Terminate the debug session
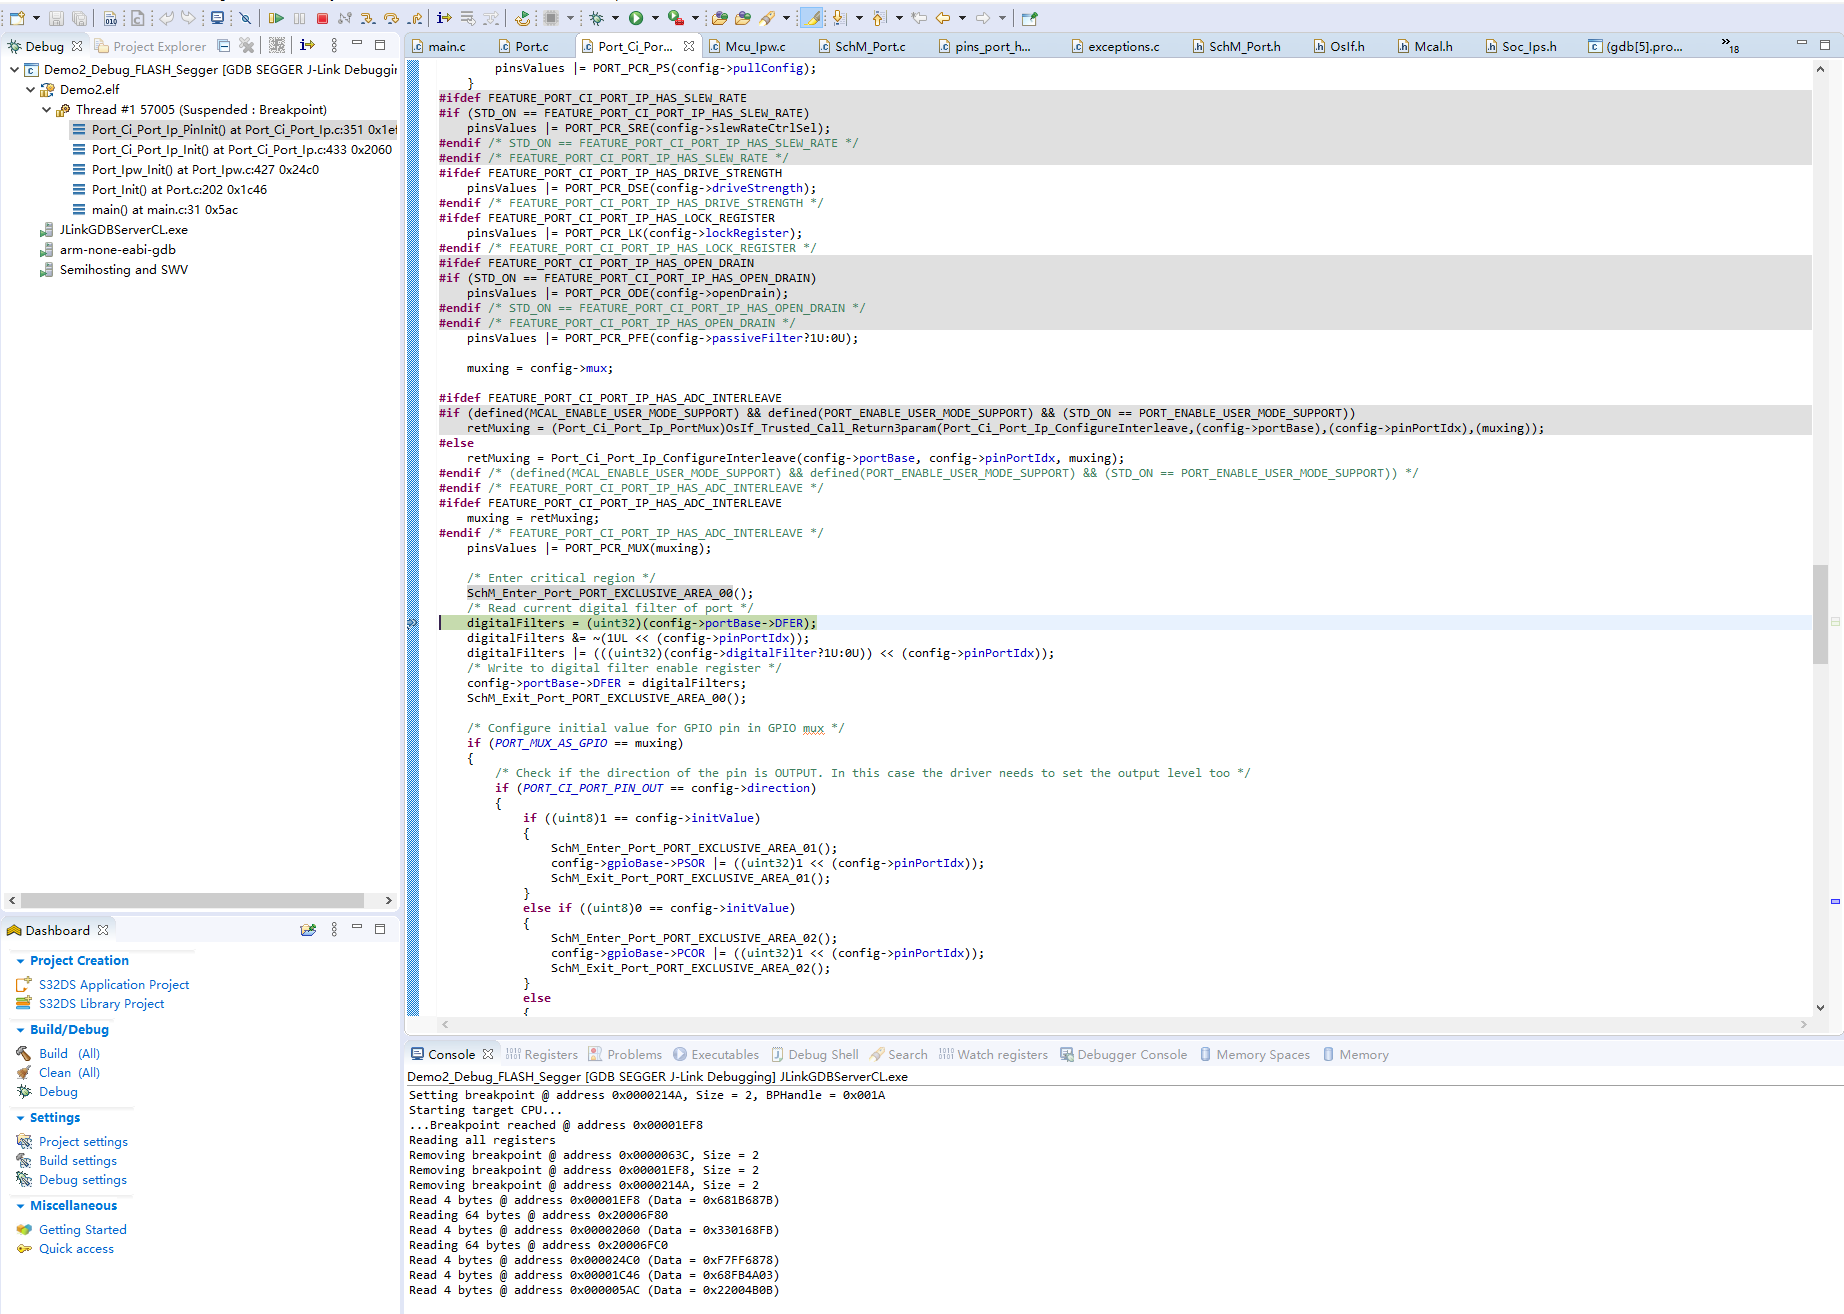 tap(322, 17)
